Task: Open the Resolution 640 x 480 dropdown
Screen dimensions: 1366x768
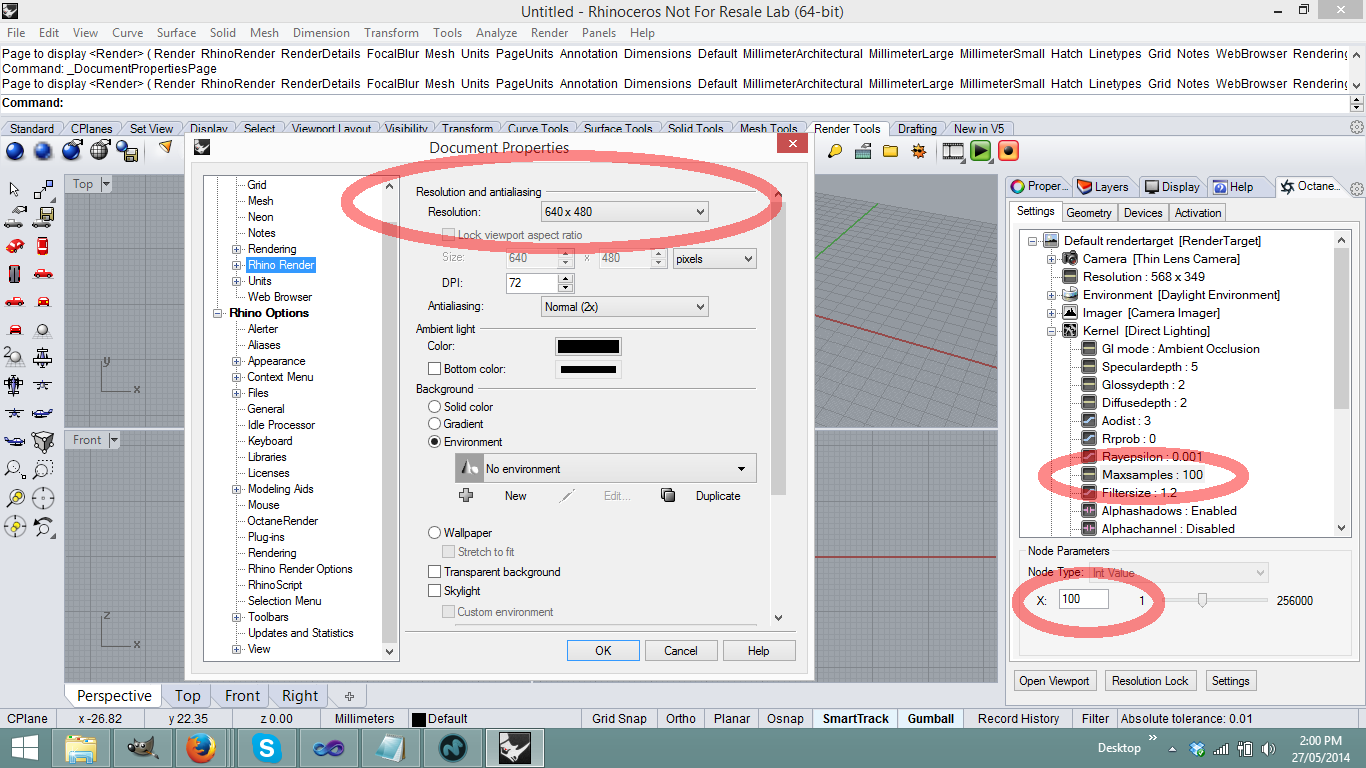Action: point(624,212)
